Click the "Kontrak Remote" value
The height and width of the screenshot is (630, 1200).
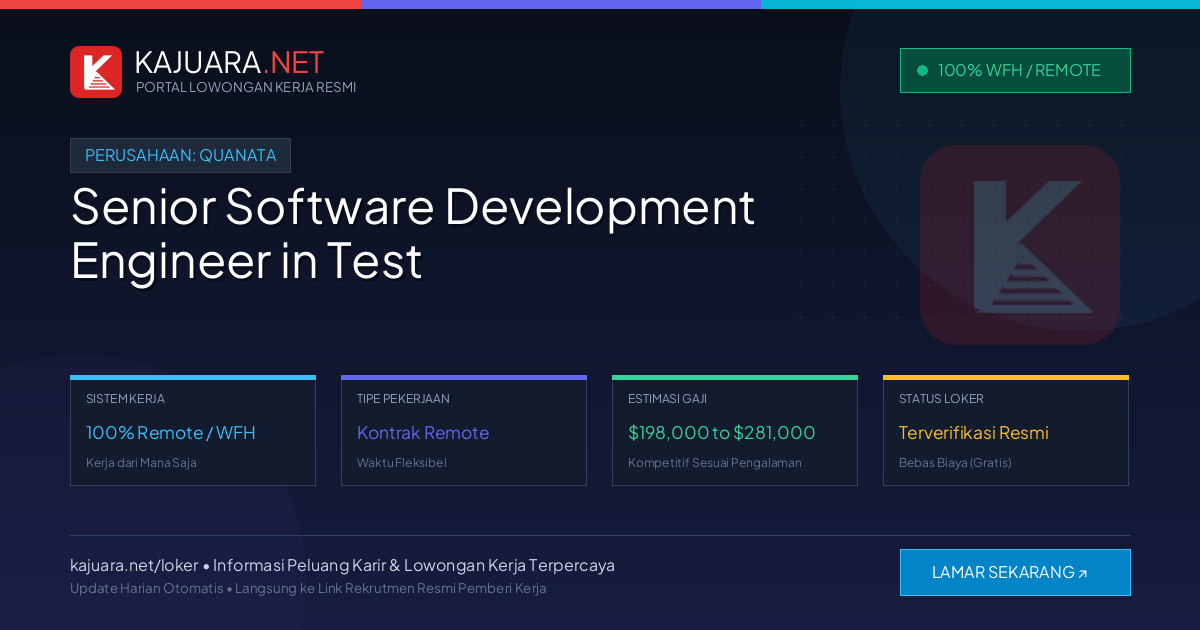[x=423, y=433]
